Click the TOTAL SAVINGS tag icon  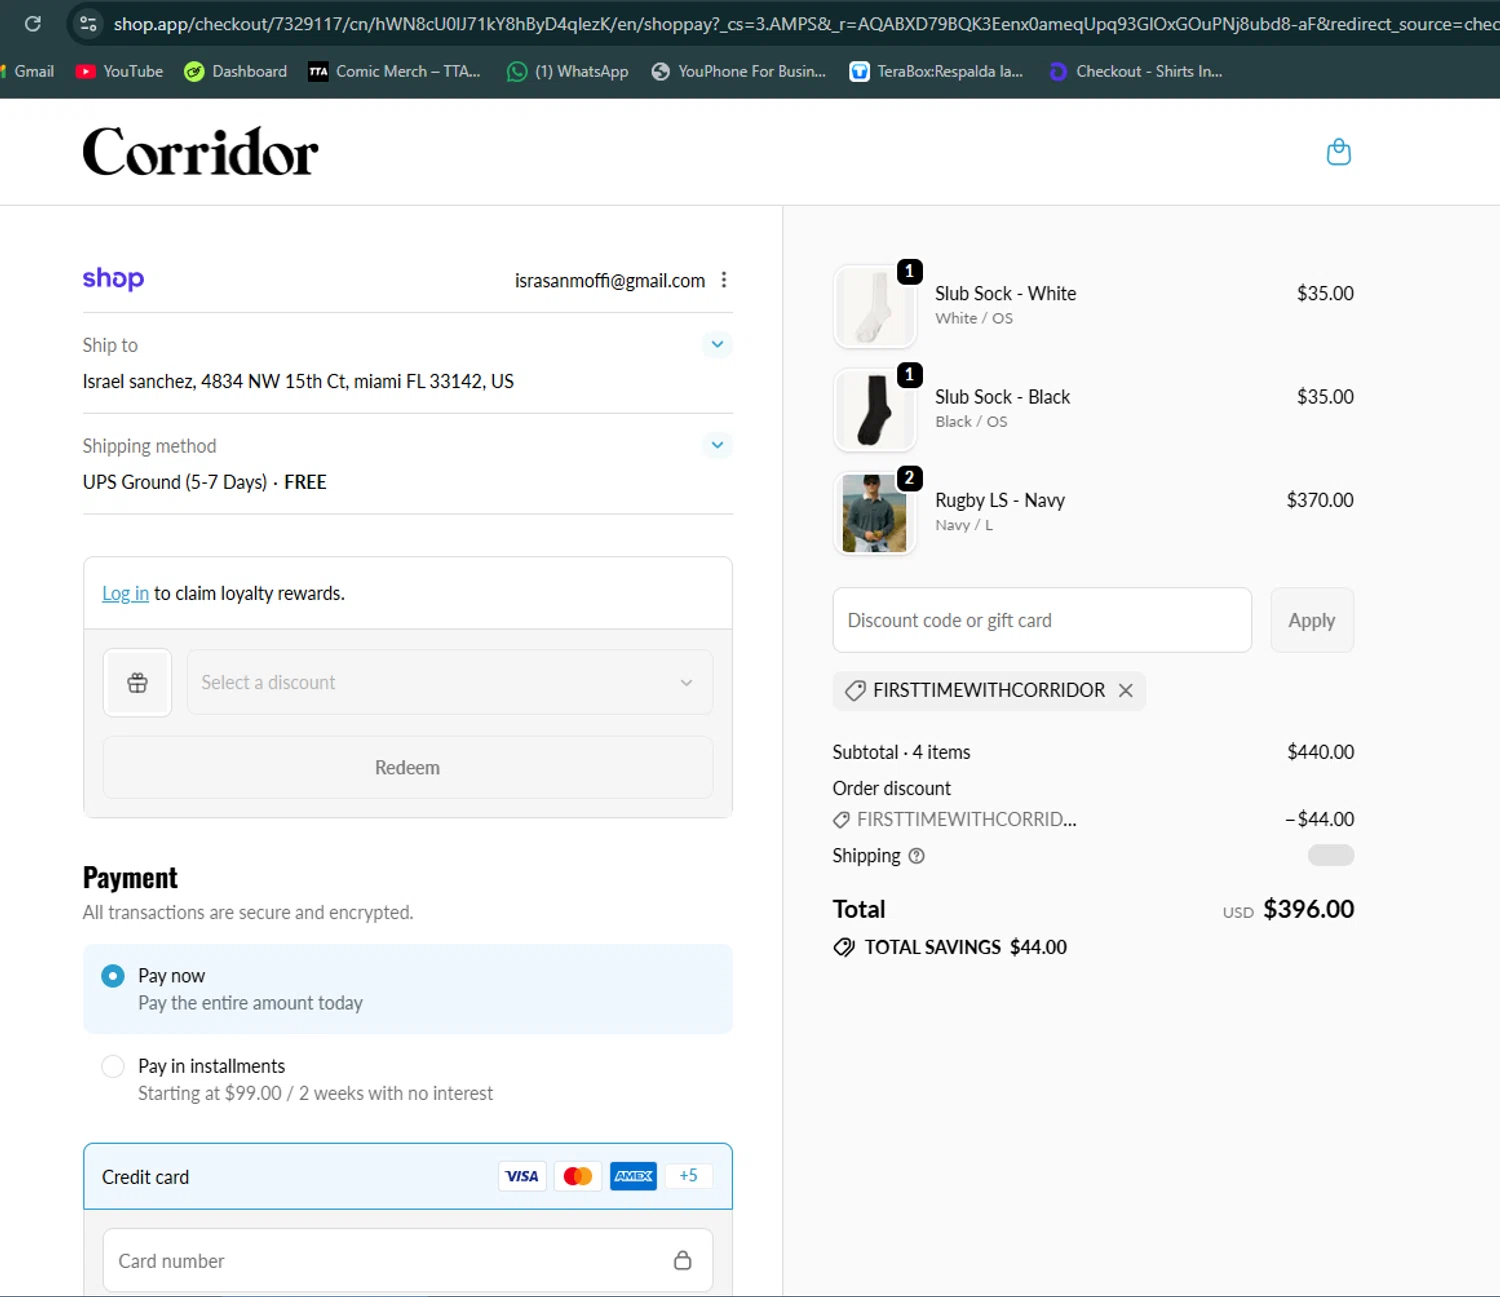[844, 947]
